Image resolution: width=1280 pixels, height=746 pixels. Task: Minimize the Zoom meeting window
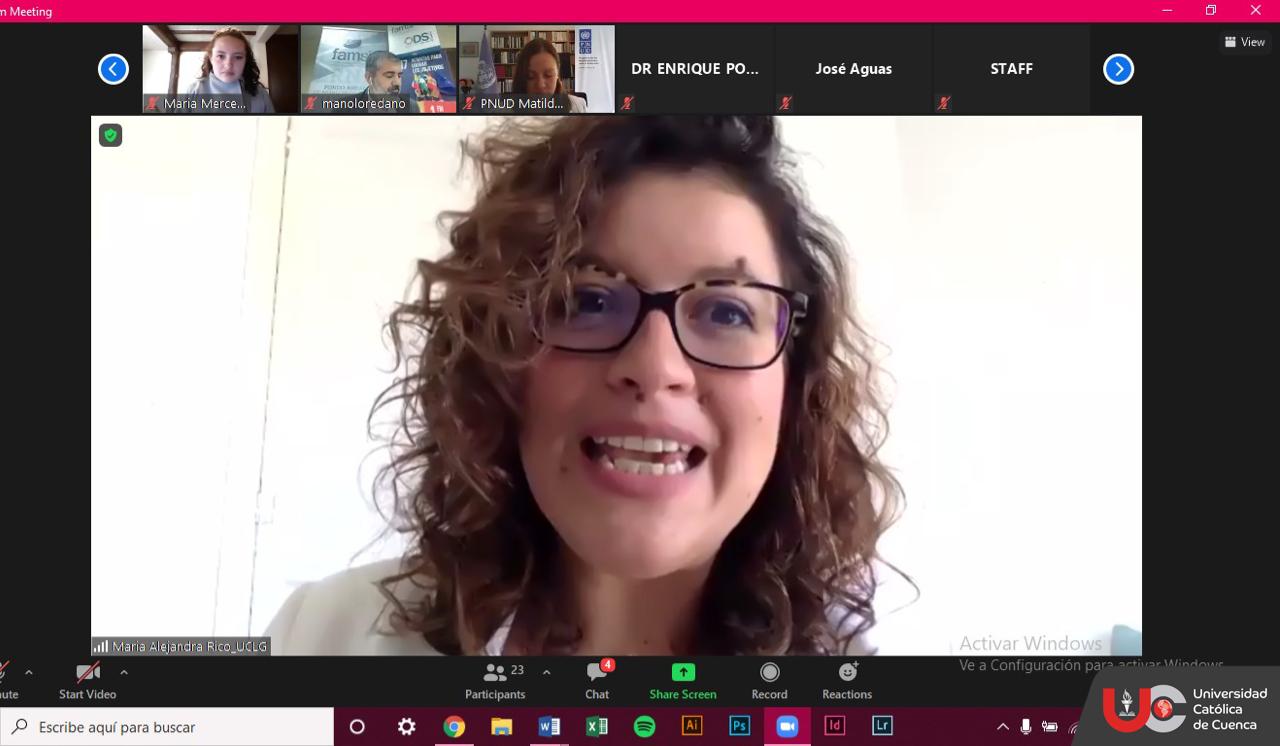tap(1167, 10)
